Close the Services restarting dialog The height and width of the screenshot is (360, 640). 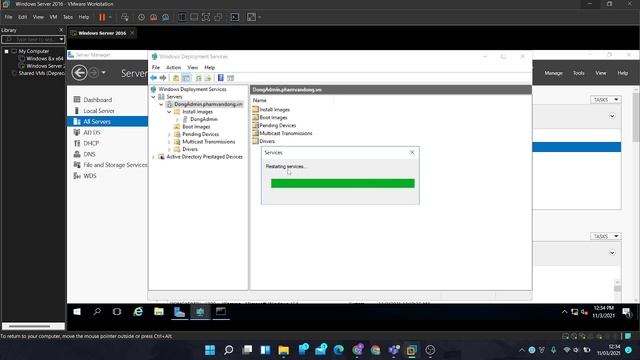(412, 152)
